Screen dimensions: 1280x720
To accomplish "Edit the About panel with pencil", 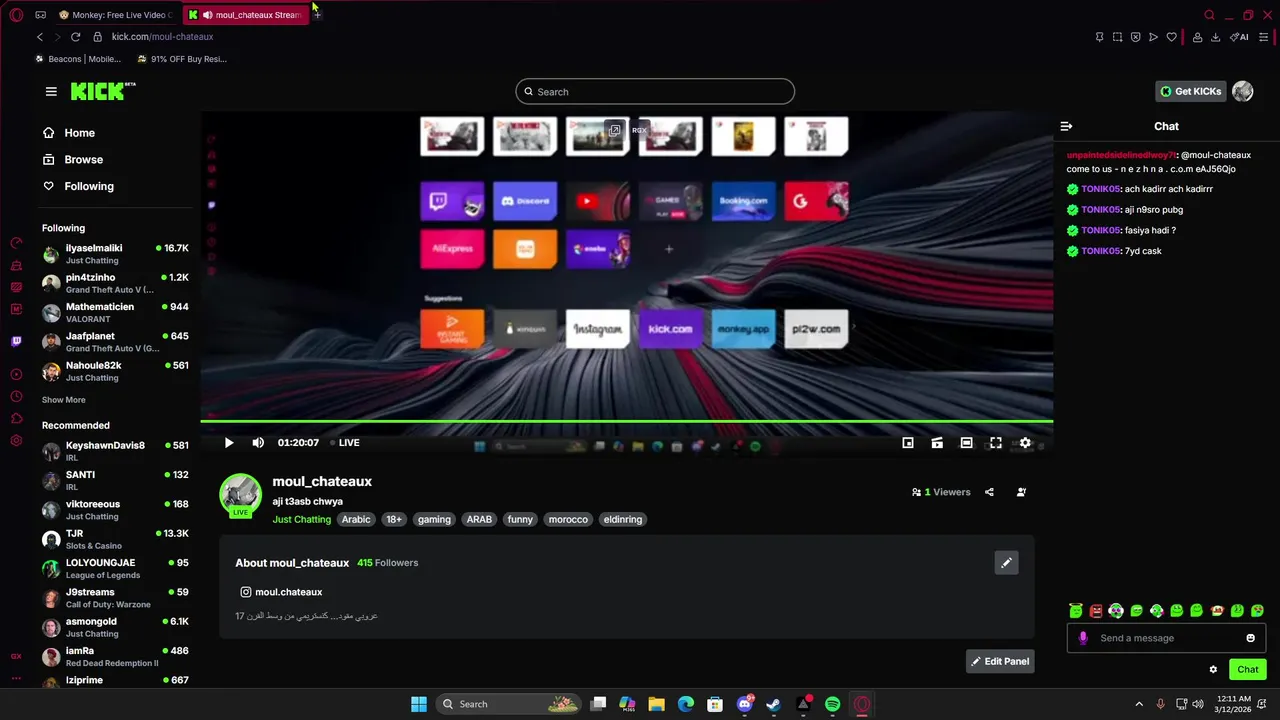I will click(1006, 563).
